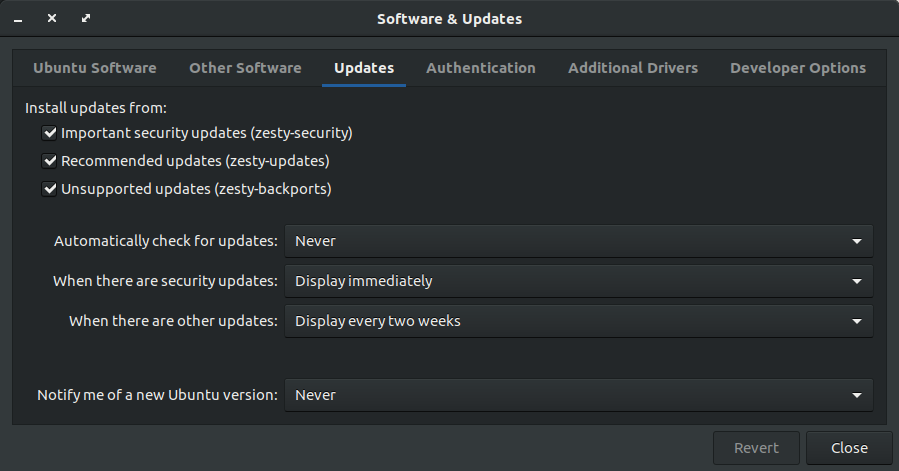Click arrow icon of Display immediately dropdown

(857, 281)
